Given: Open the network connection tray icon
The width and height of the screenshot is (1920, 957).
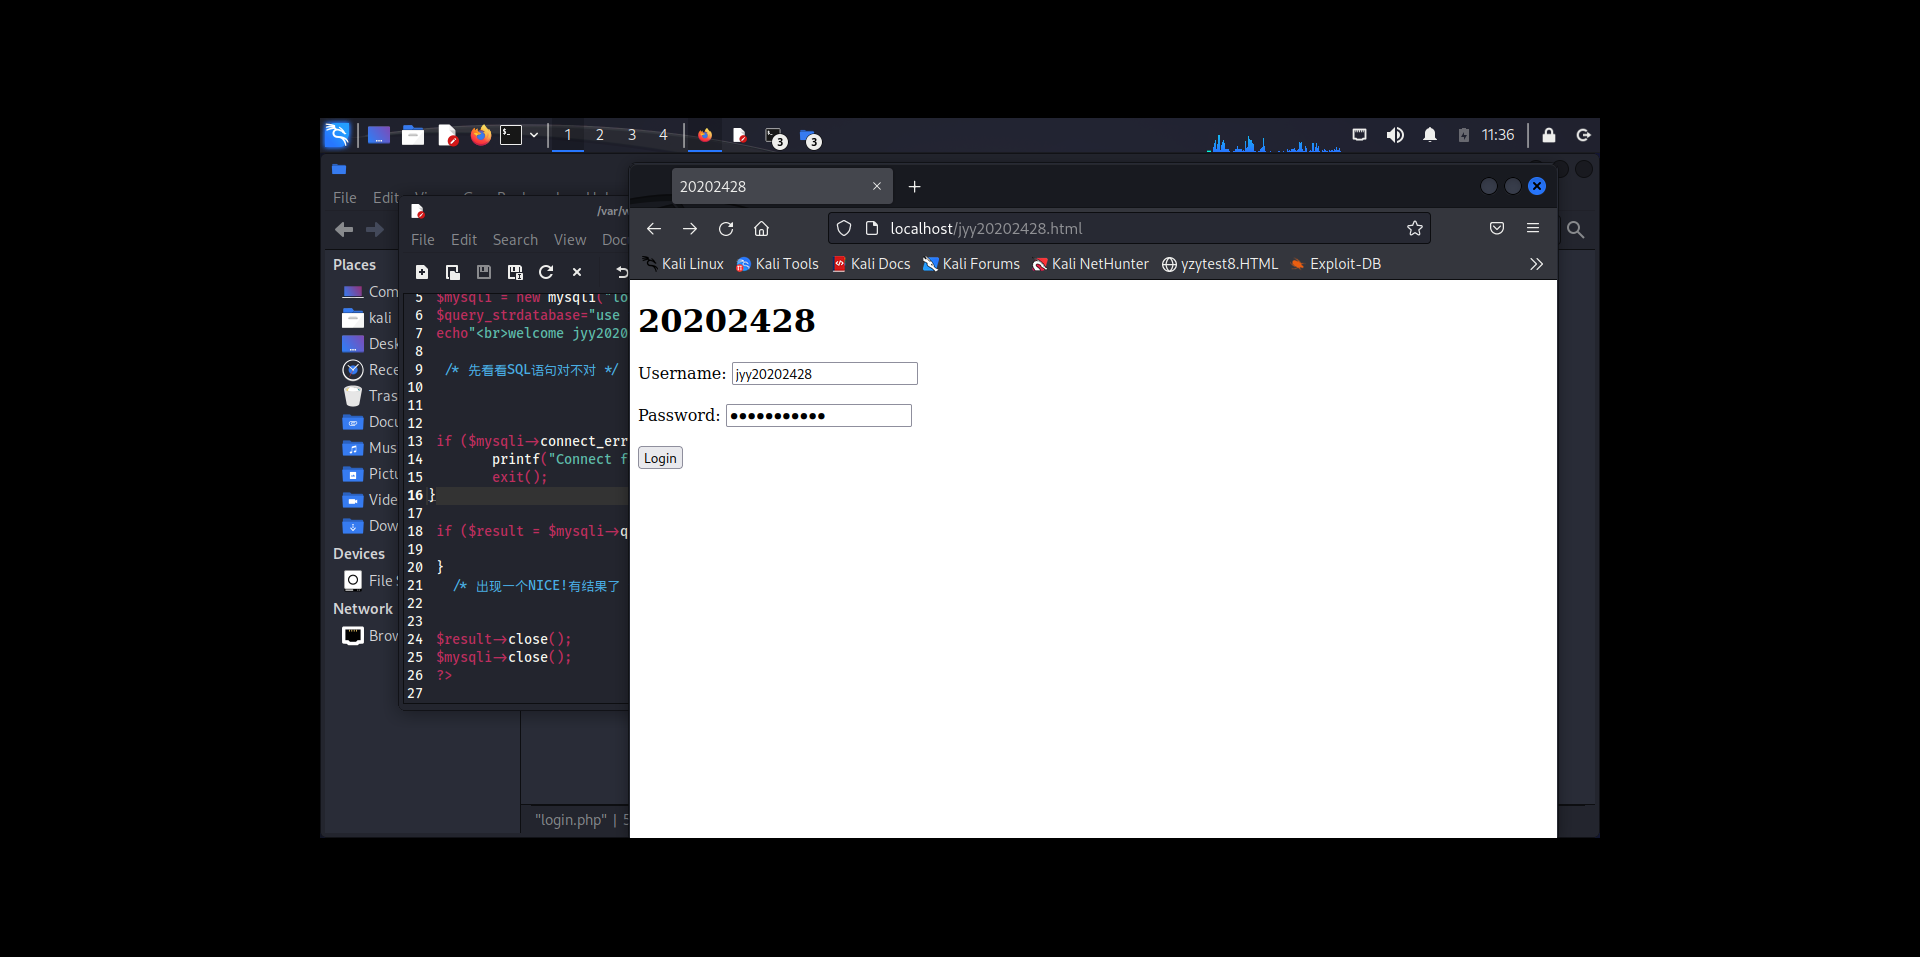Looking at the screenshot, I should pos(1360,135).
